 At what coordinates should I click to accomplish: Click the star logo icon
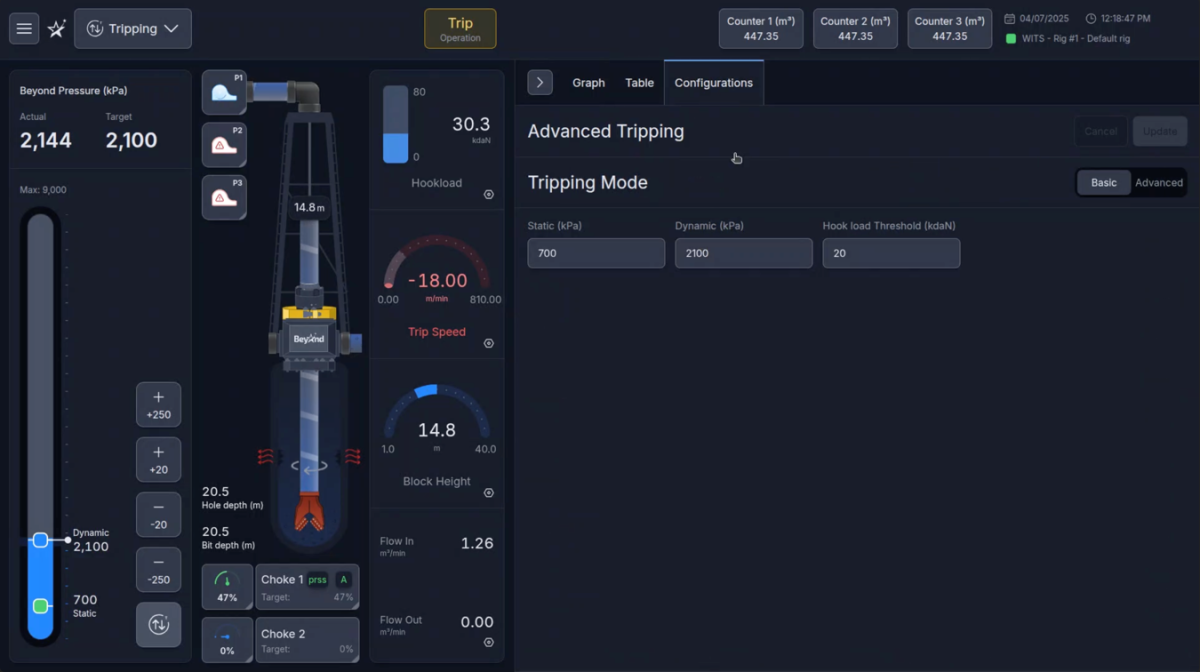point(57,29)
